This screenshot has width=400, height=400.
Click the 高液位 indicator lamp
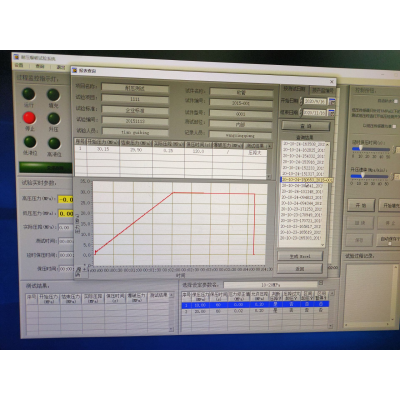54,143
